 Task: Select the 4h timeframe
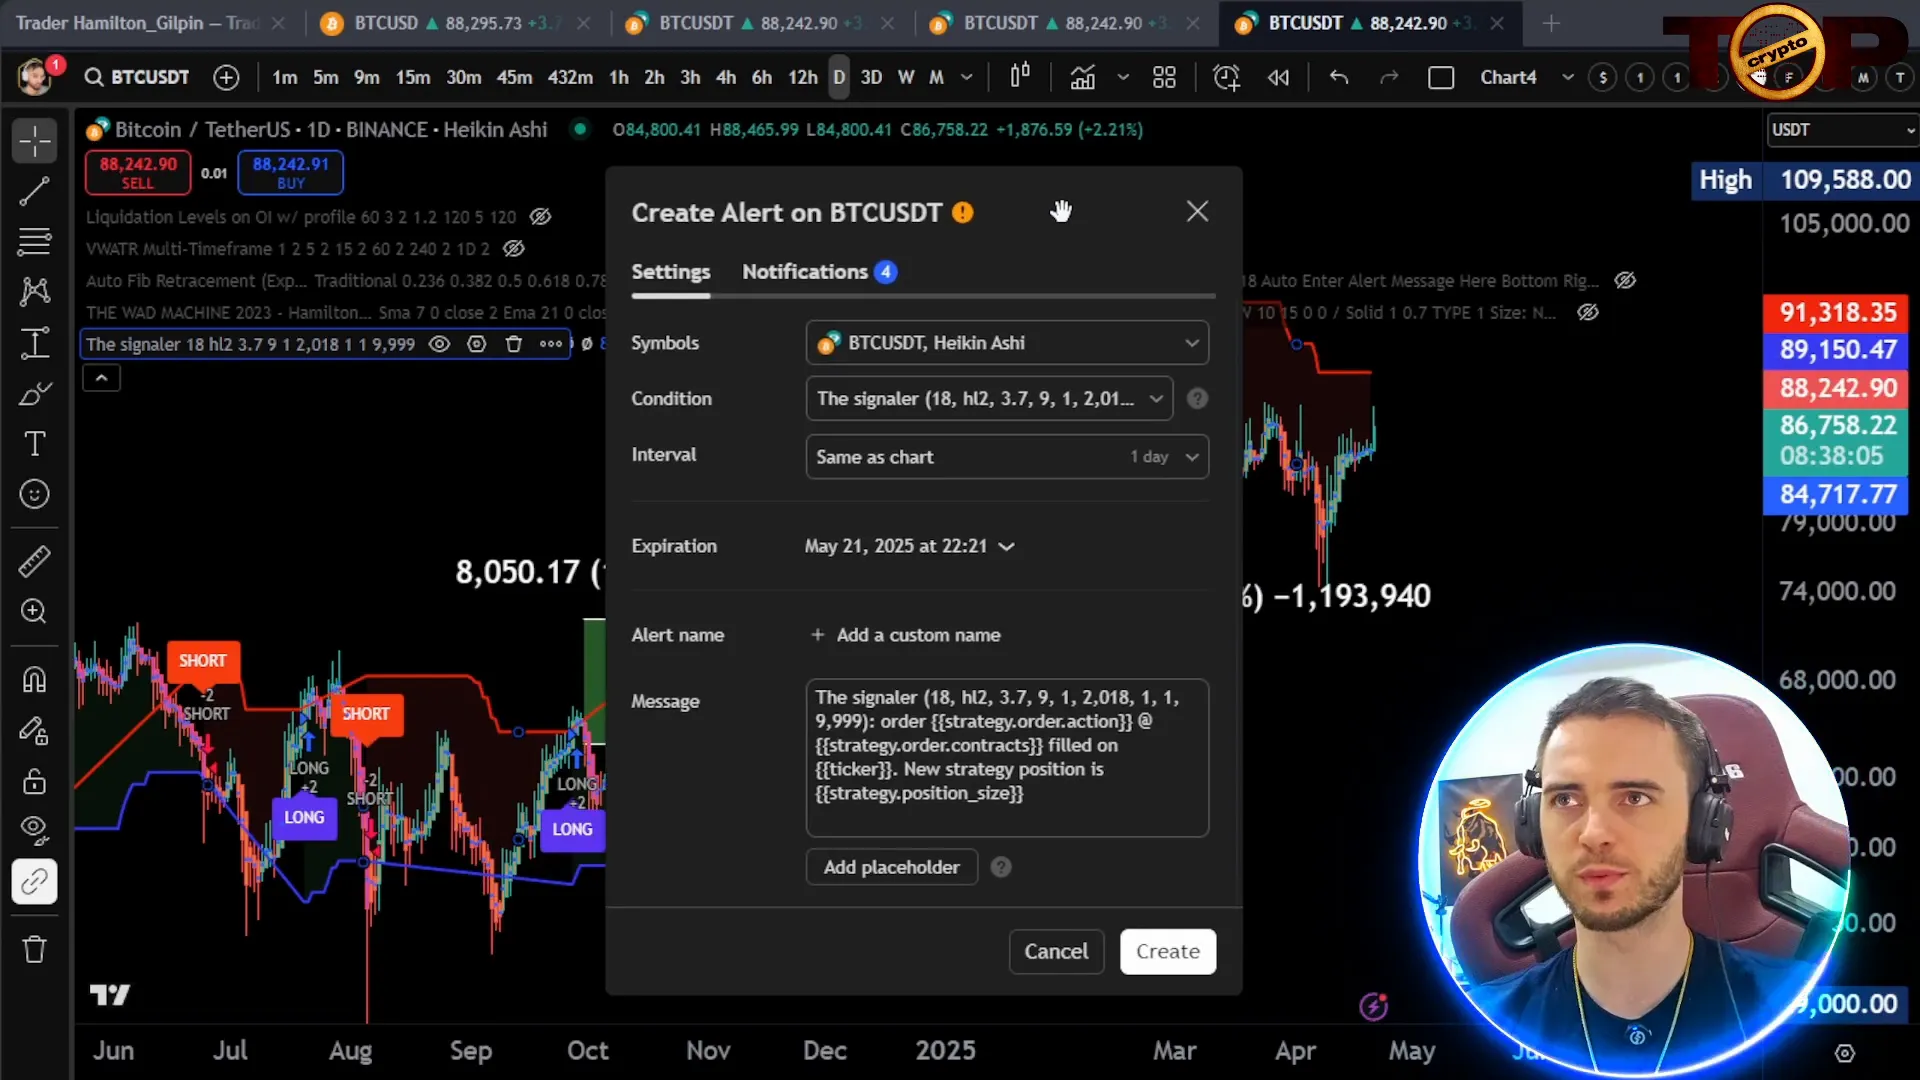pos(726,77)
